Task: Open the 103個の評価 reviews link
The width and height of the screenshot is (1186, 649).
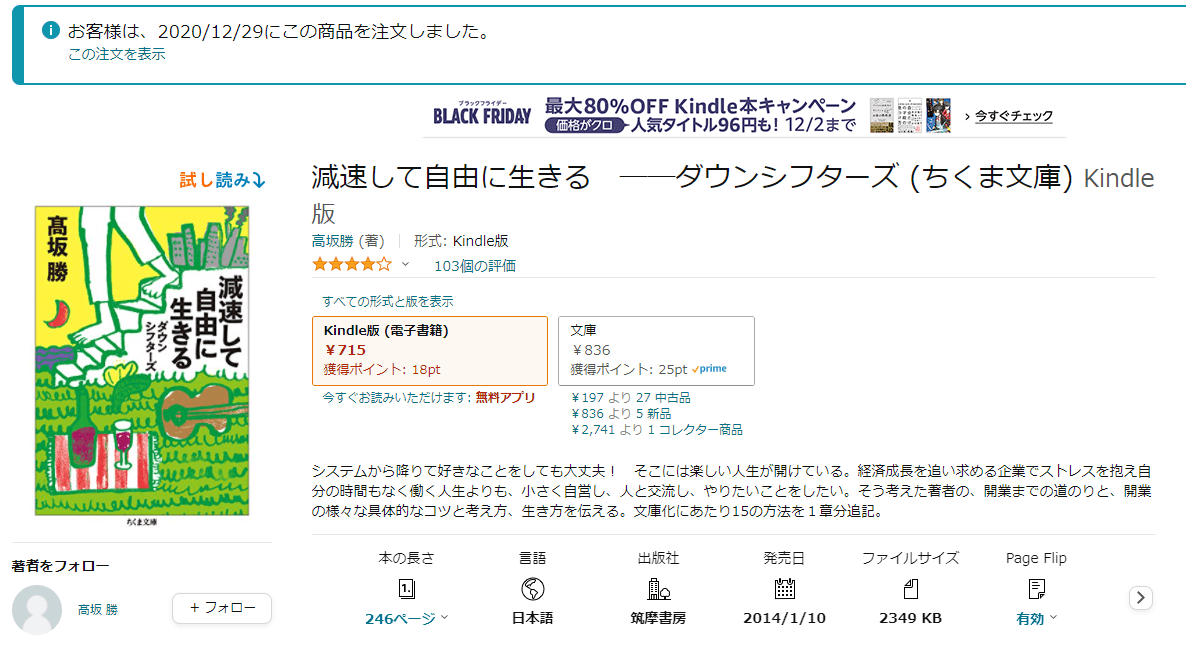Action: pos(475,266)
